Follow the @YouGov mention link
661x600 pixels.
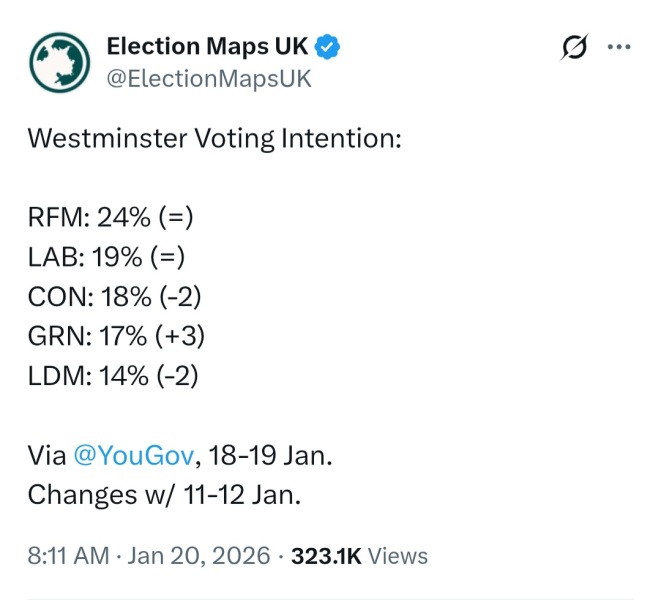click(x=134, y=456)
